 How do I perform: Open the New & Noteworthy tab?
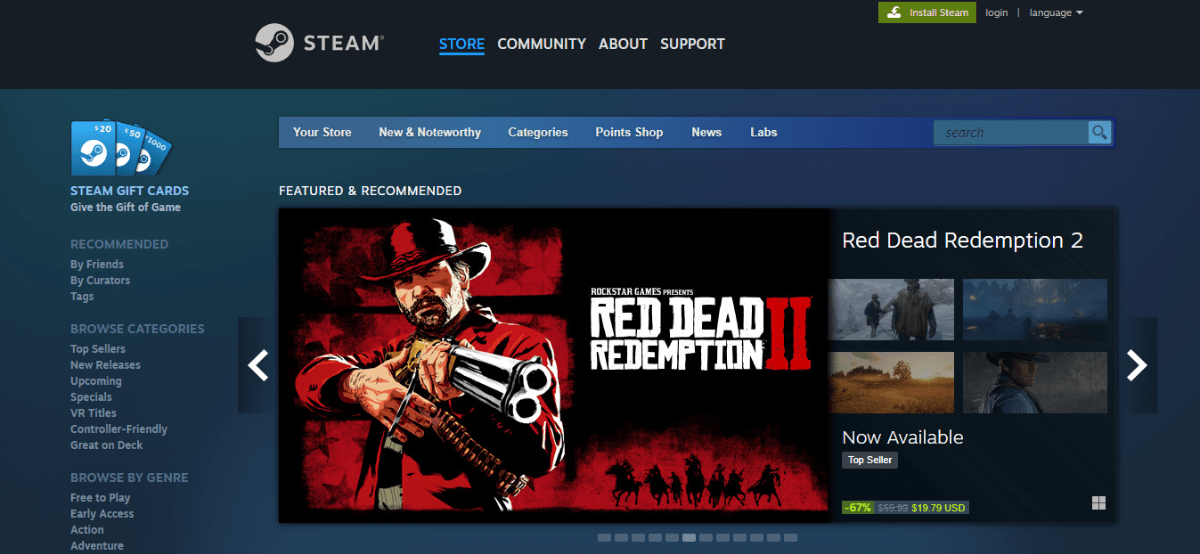point(430,132)
